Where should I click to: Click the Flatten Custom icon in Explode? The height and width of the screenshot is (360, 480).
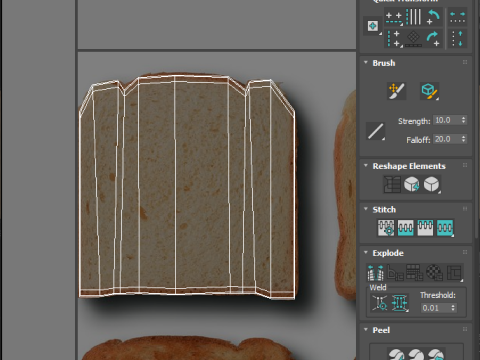455,273
